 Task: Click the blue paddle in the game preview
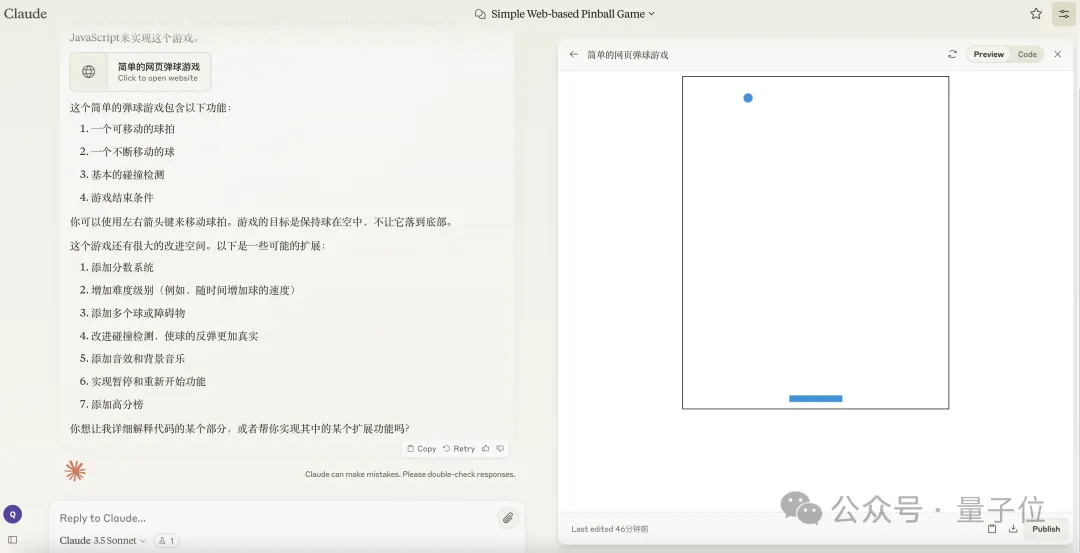pos(815,398)
